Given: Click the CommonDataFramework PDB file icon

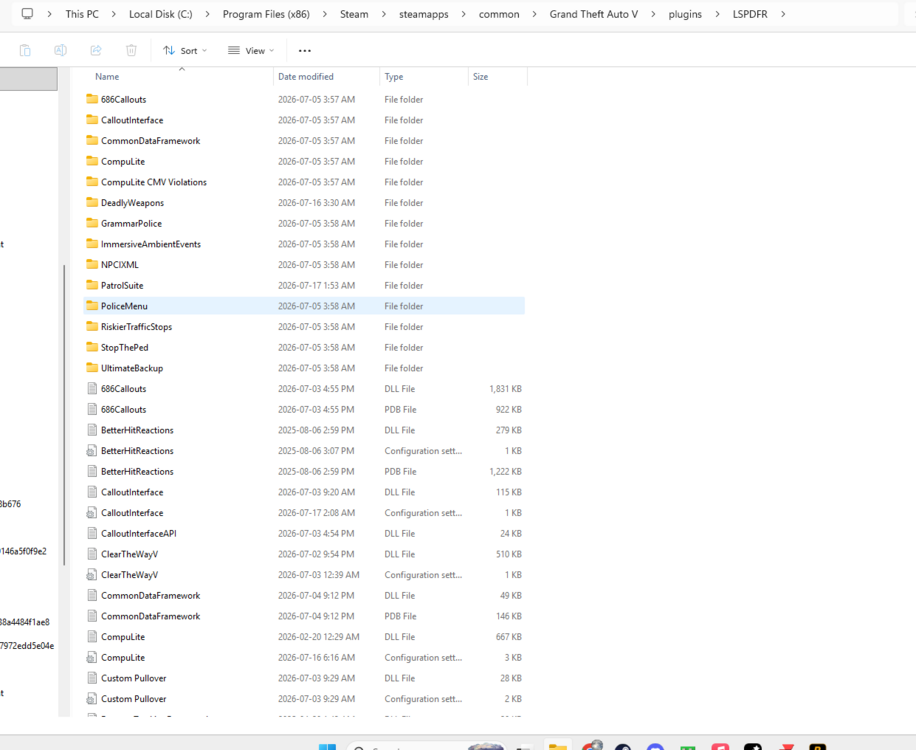Looking at the screenshot, I should point(92,616).
